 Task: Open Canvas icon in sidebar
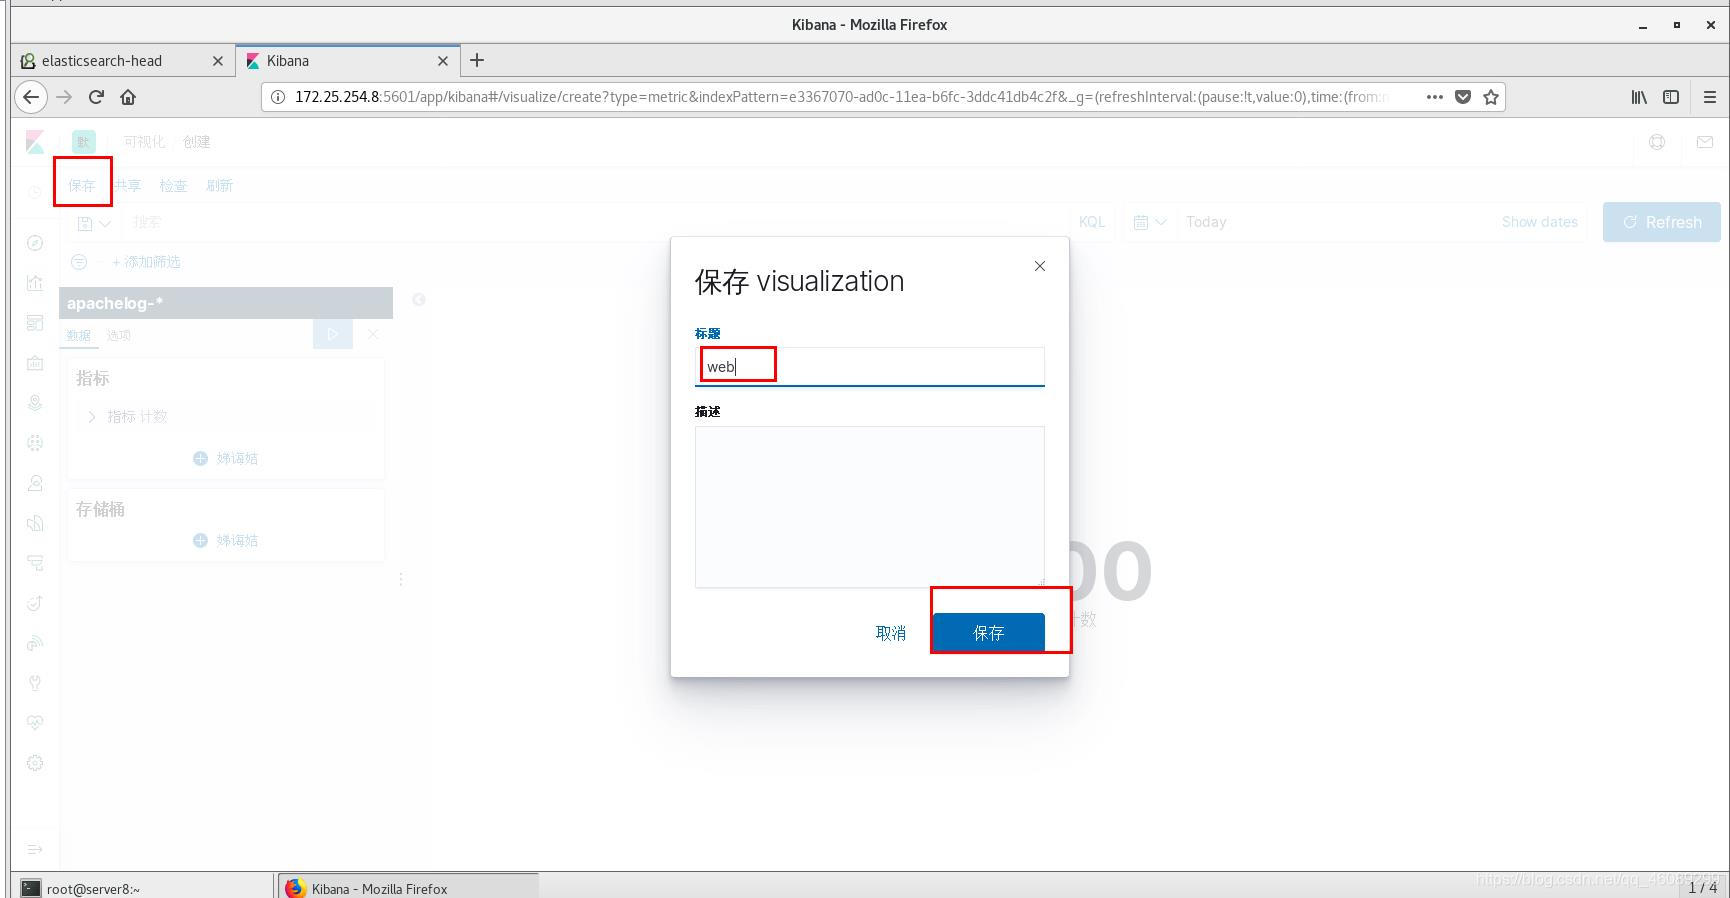[x=35, y=363]
